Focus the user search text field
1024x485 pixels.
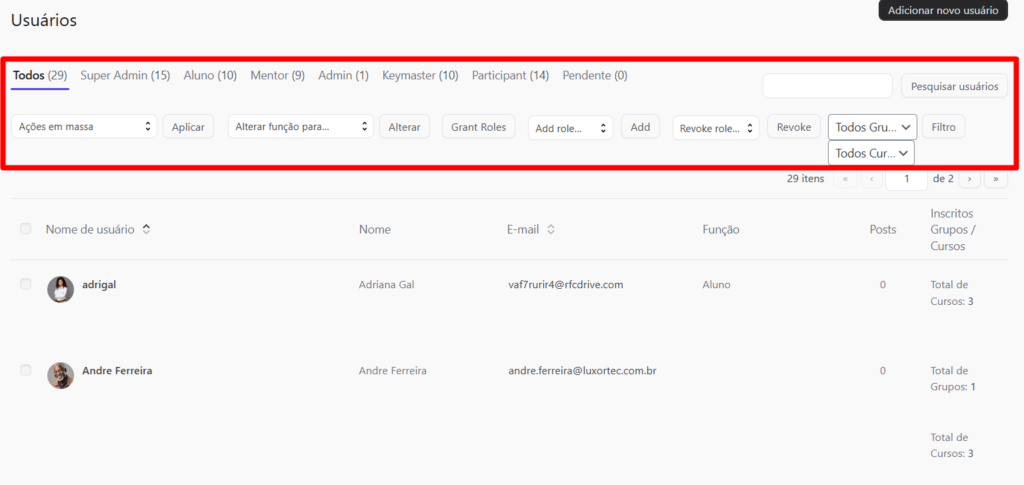[827, 86]
